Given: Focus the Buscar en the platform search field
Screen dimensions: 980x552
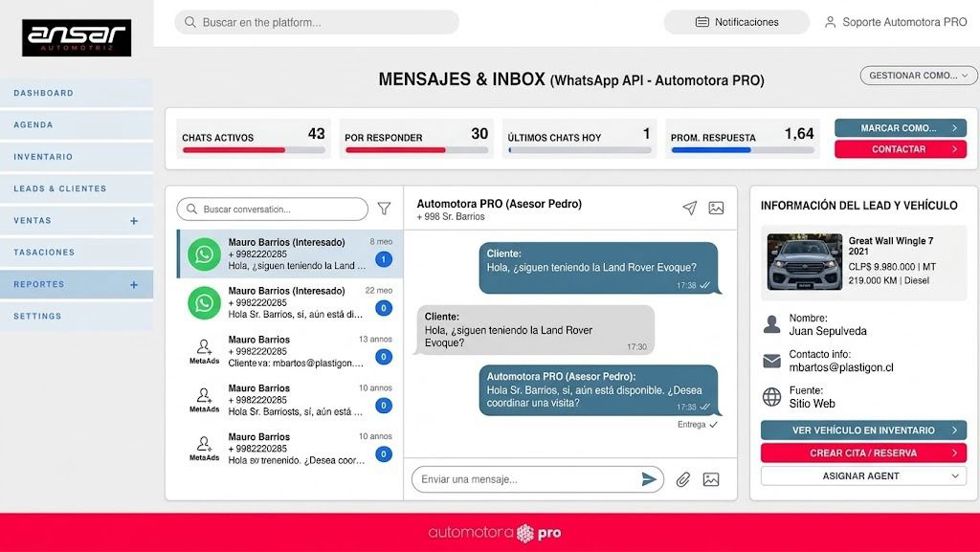Looking at the screenshot, I should (317, 22).
